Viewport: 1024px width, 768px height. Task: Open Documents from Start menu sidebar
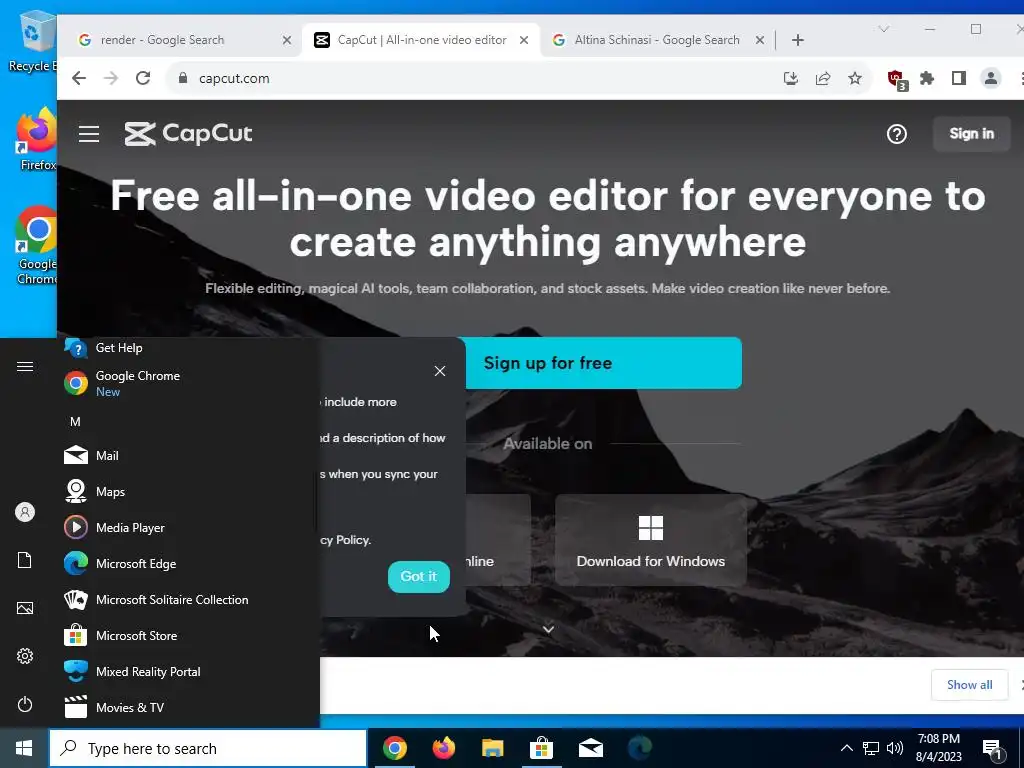[25, 560]
